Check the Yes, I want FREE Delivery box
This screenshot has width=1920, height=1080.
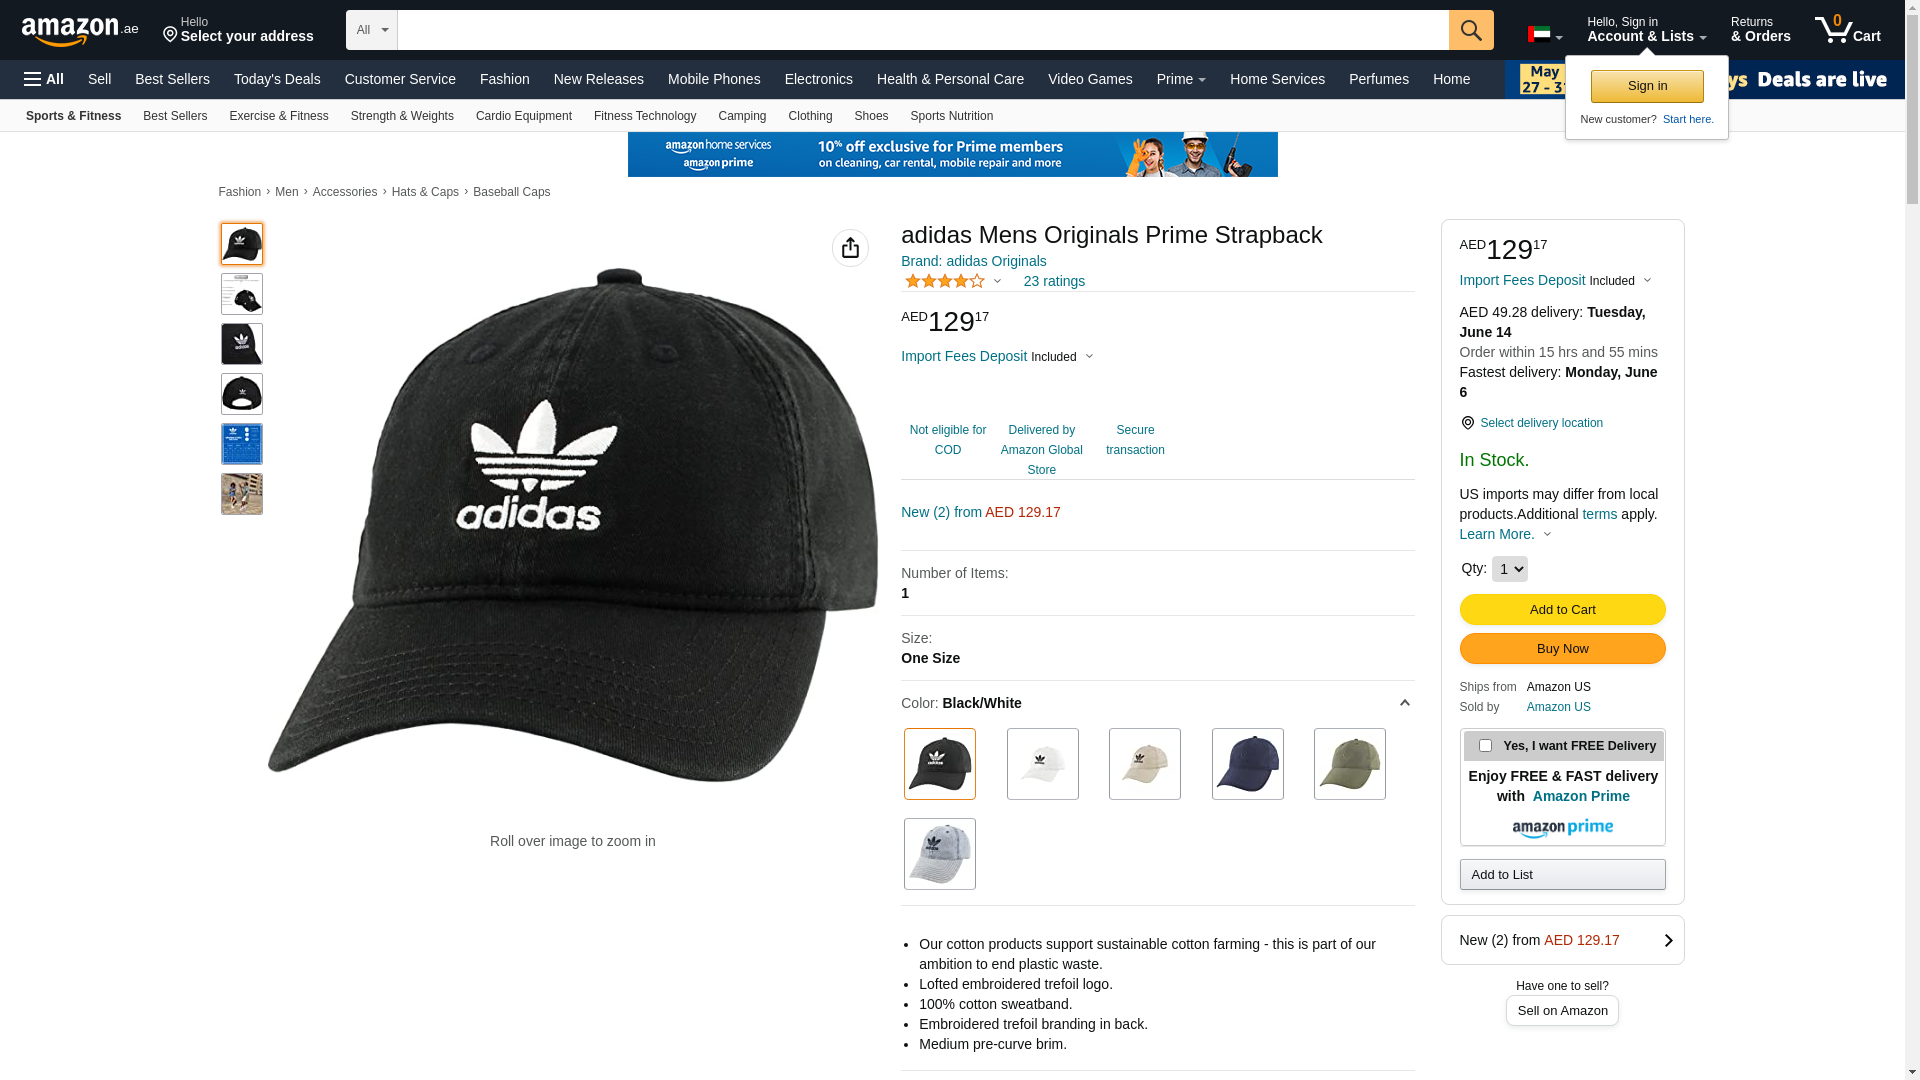(1485, 746)
